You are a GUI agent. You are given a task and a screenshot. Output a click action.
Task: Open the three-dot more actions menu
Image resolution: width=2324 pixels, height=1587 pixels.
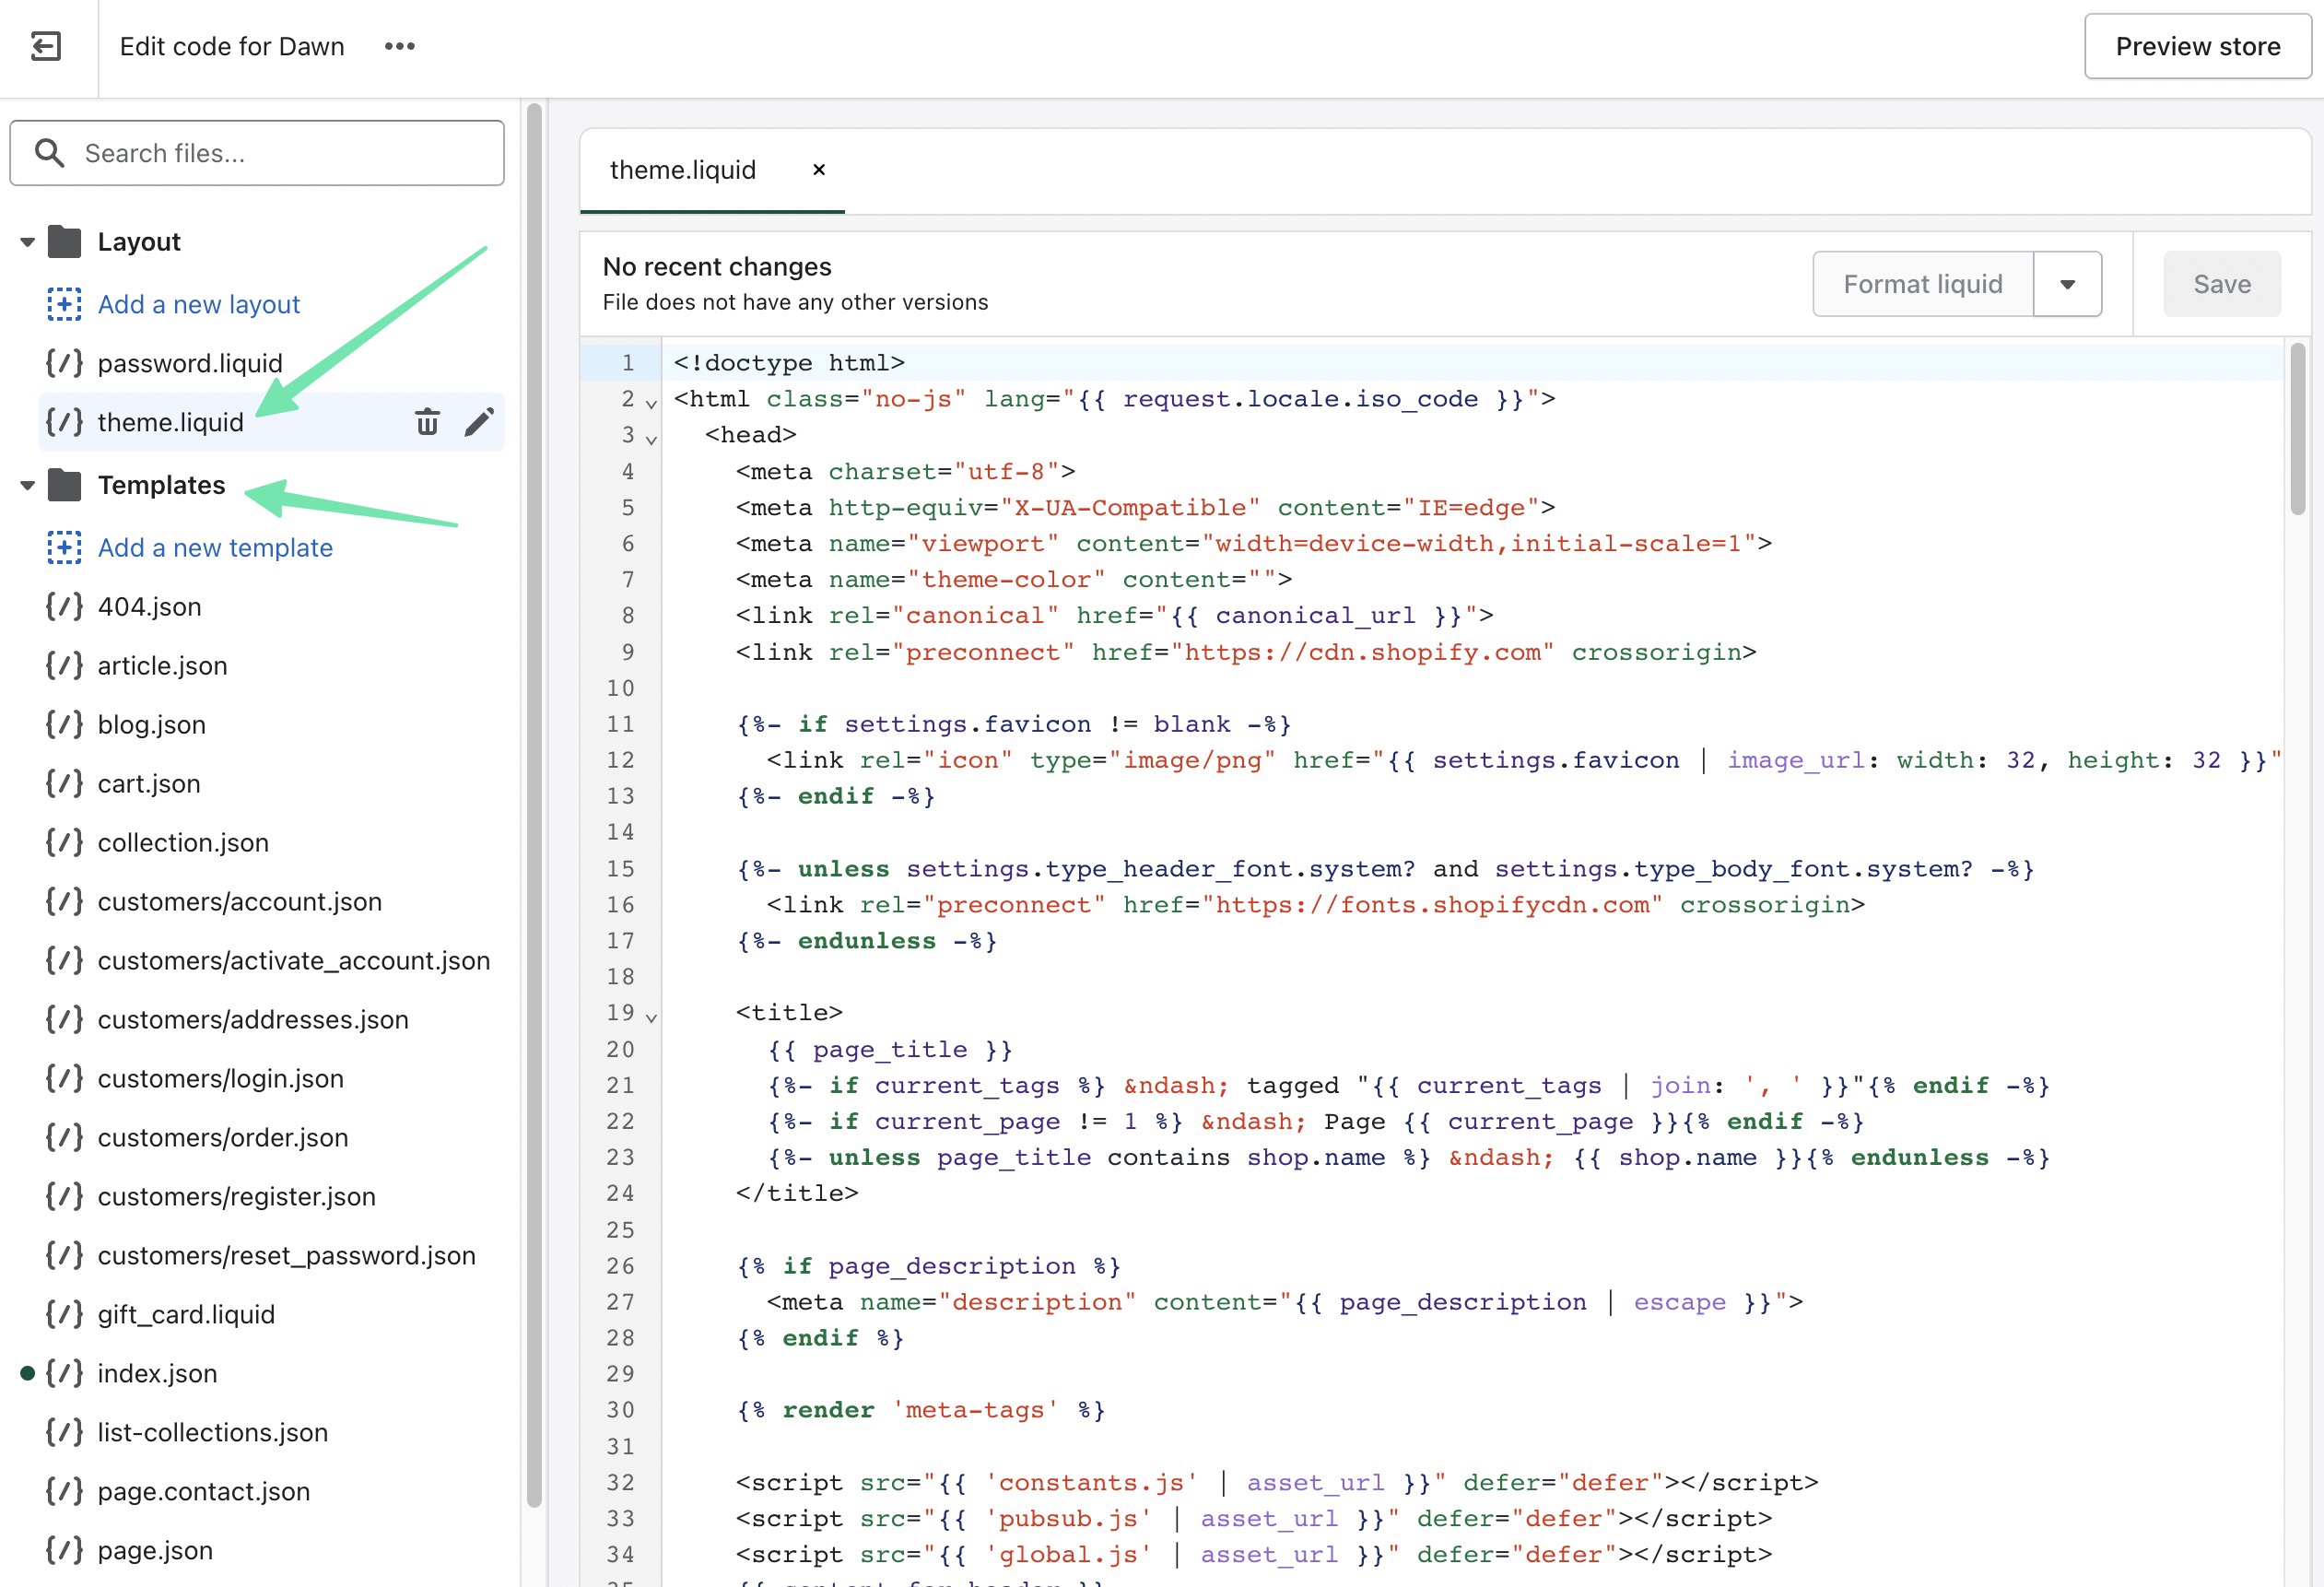(399, 46)
